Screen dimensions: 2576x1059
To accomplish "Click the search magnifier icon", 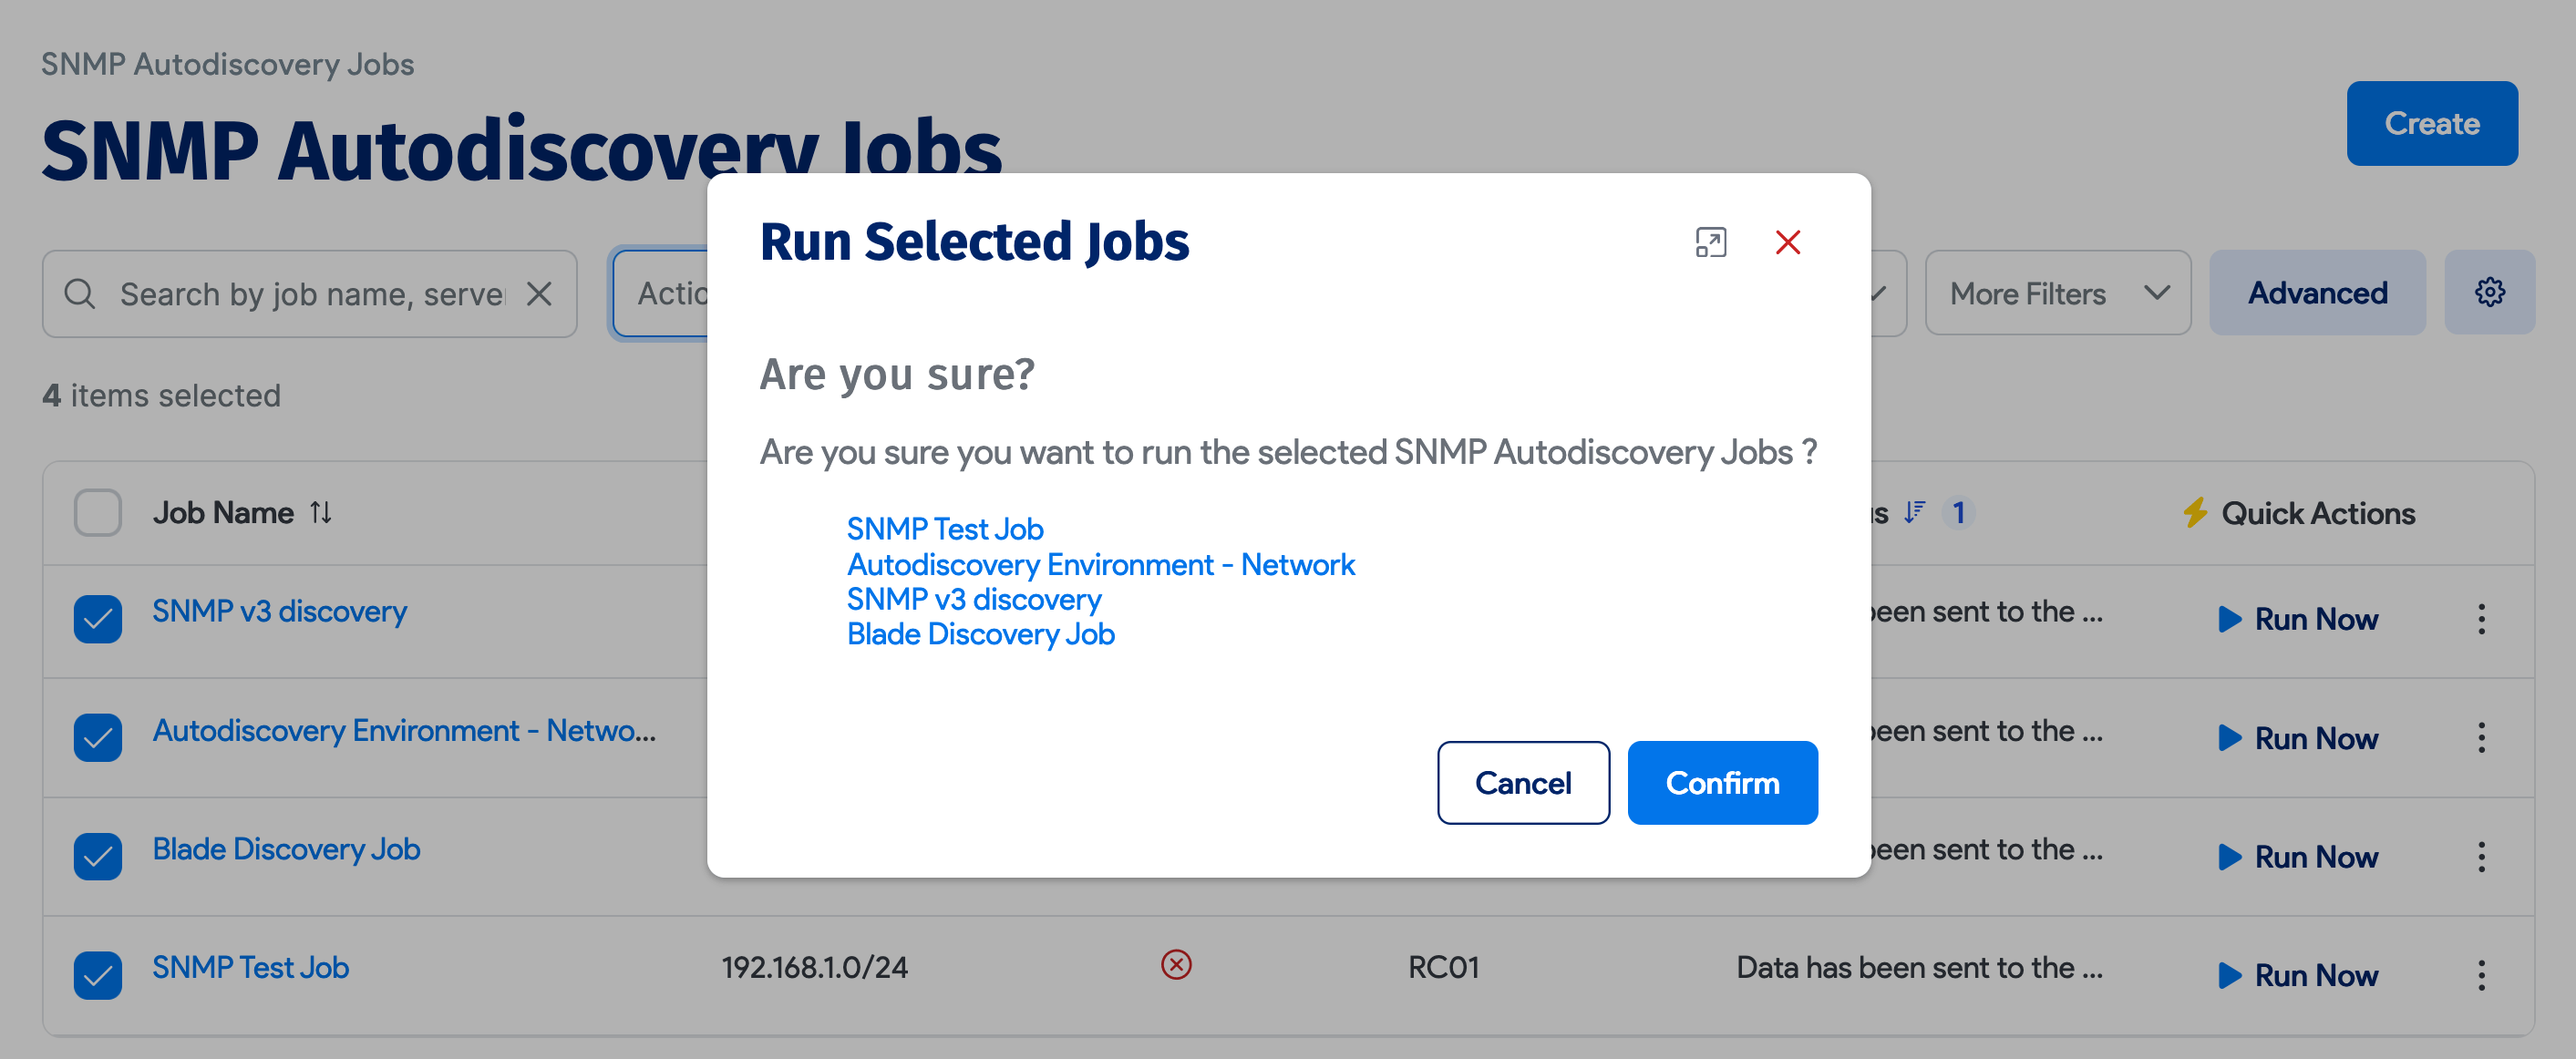I will [x=80, y=293].
